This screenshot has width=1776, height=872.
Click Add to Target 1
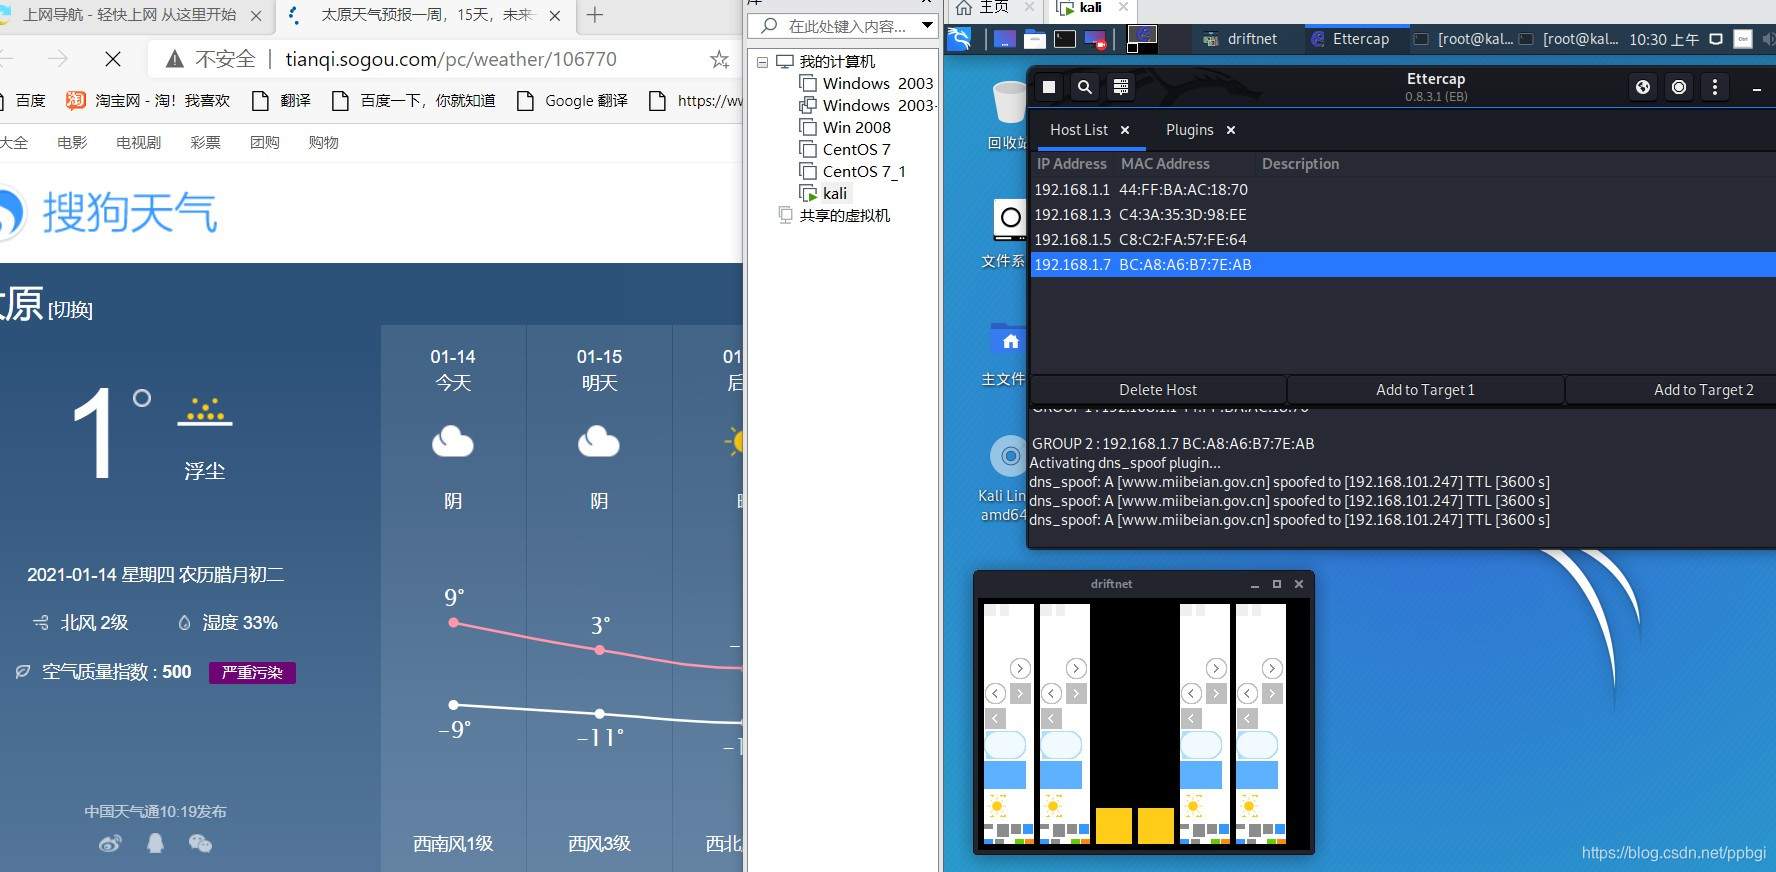tap(1425, 390)
